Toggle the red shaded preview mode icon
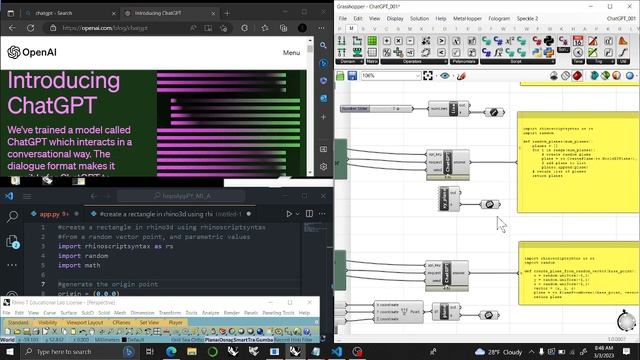The image size is (640, 360). pos(577,76)
